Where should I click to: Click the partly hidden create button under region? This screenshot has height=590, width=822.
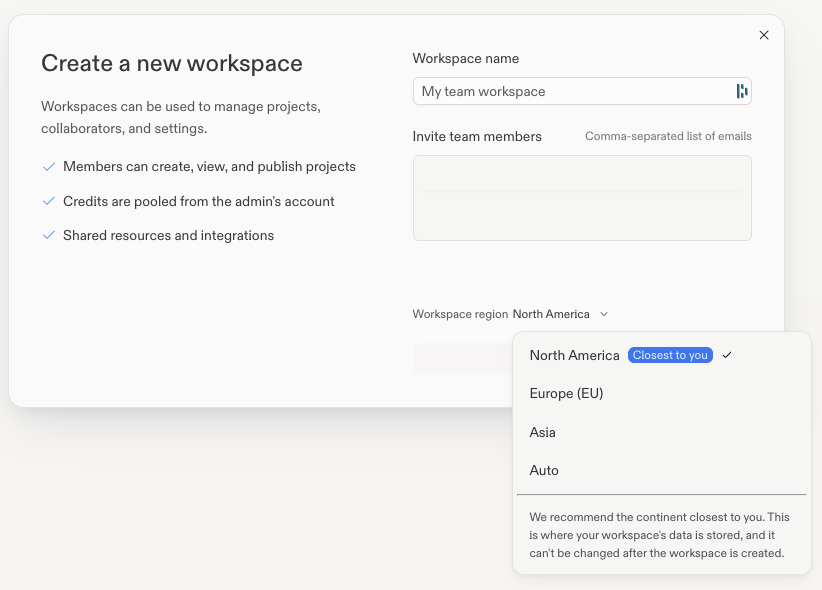(462, 359)
